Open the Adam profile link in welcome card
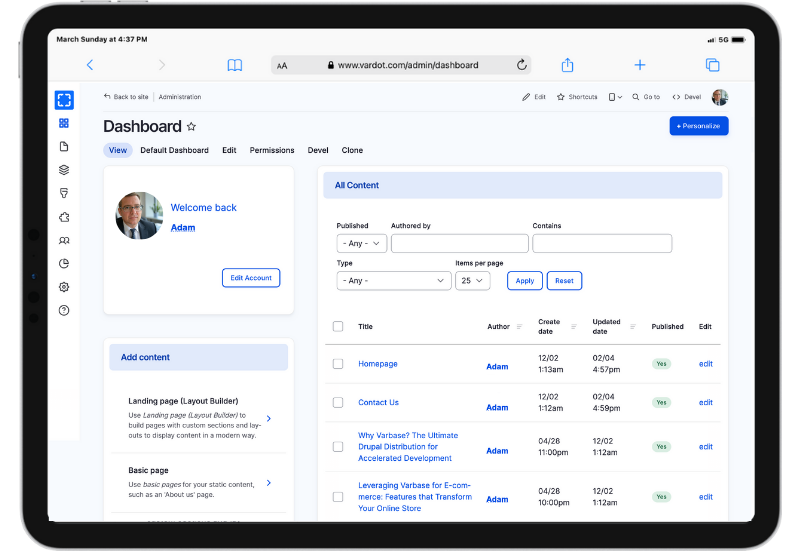The width and height of the screenshot is (800, 551). [183, 228]
